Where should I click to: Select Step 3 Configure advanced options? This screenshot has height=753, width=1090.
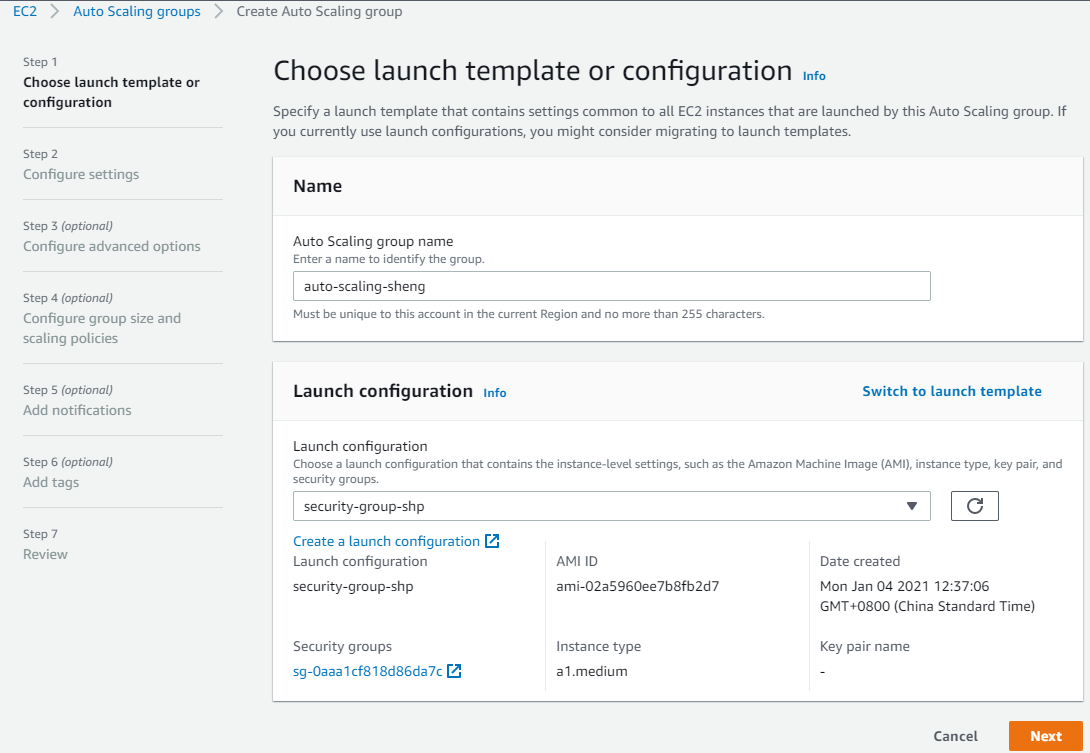tap(112, 246)
